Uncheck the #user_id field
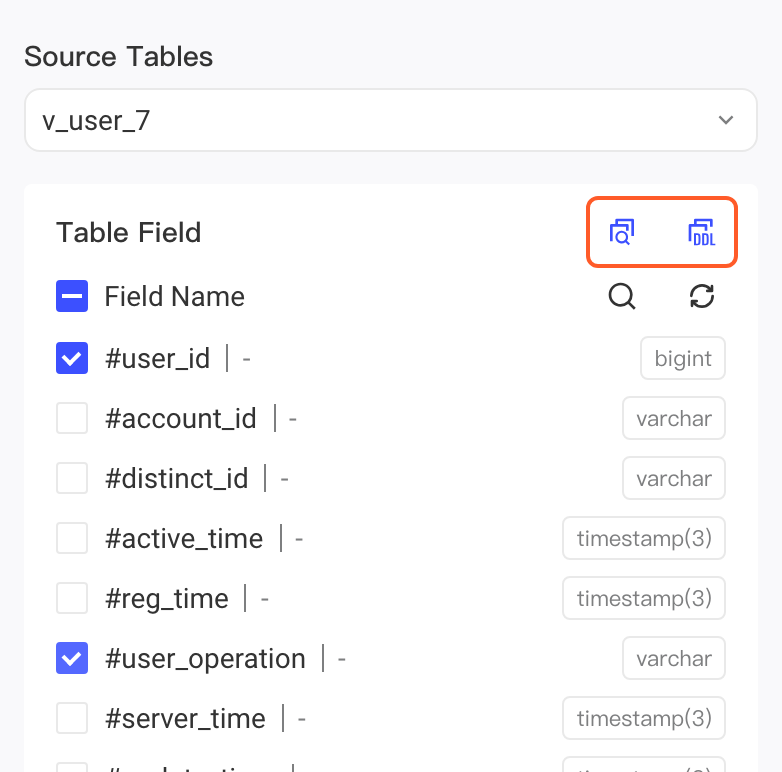The image size is (782, 772). [x=72, y=358]
